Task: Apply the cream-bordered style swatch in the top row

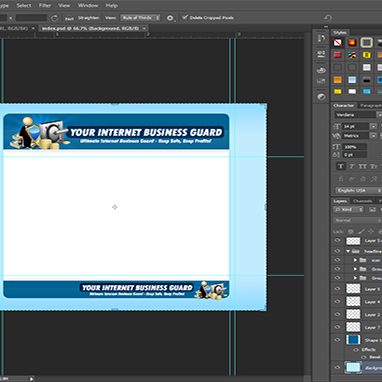Action: [366, 43]
